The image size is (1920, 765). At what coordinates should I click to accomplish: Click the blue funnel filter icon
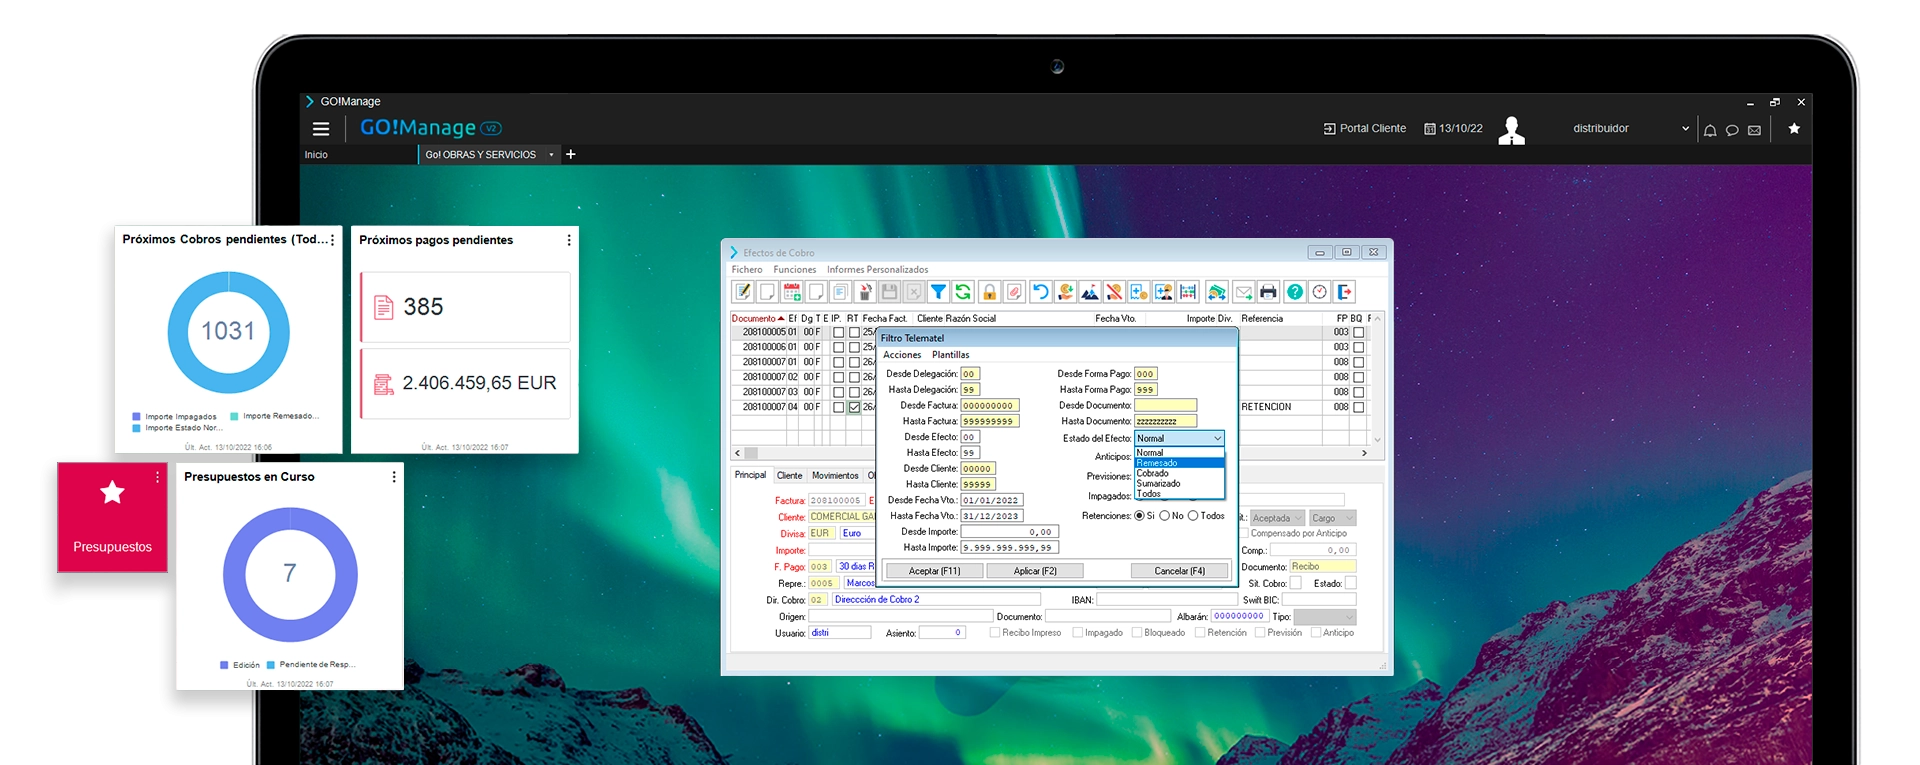938,292
